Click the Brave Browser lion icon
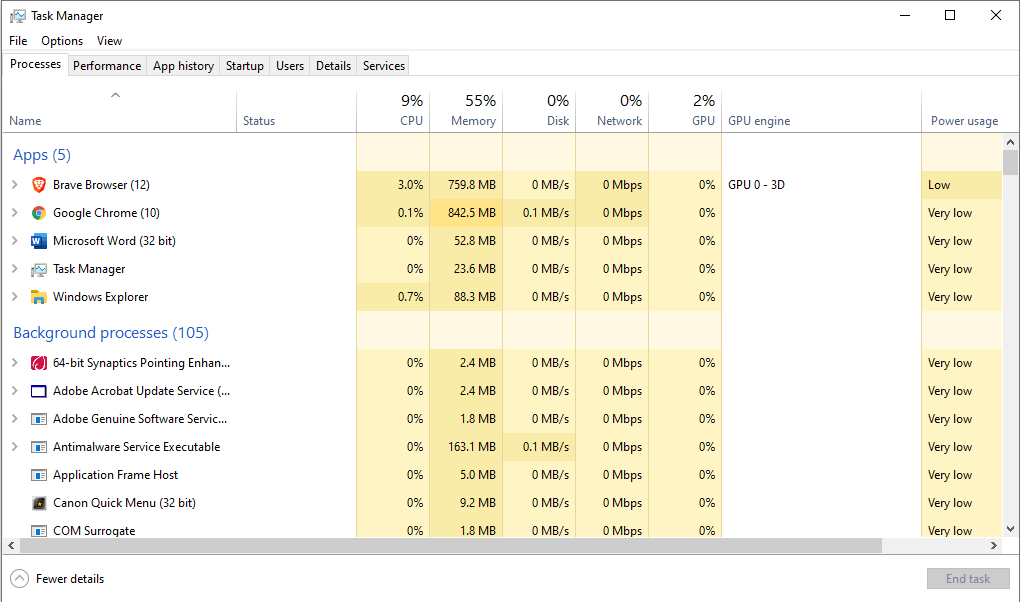 click(39, 185)
